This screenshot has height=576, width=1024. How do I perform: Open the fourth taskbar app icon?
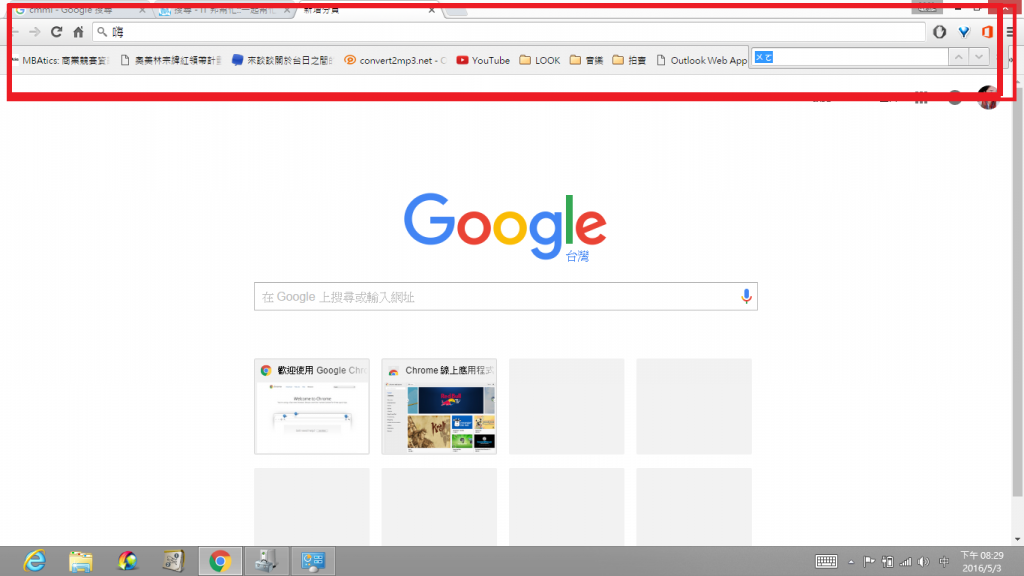[173, 561]
